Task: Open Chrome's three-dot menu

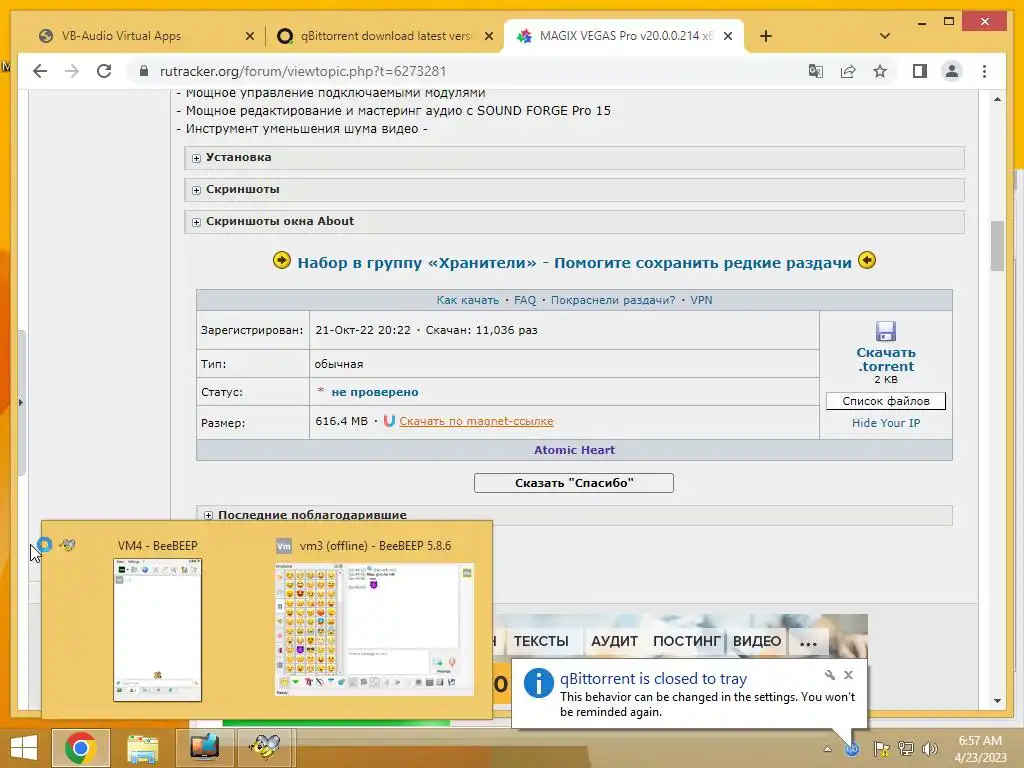Action: click(984, 71)
